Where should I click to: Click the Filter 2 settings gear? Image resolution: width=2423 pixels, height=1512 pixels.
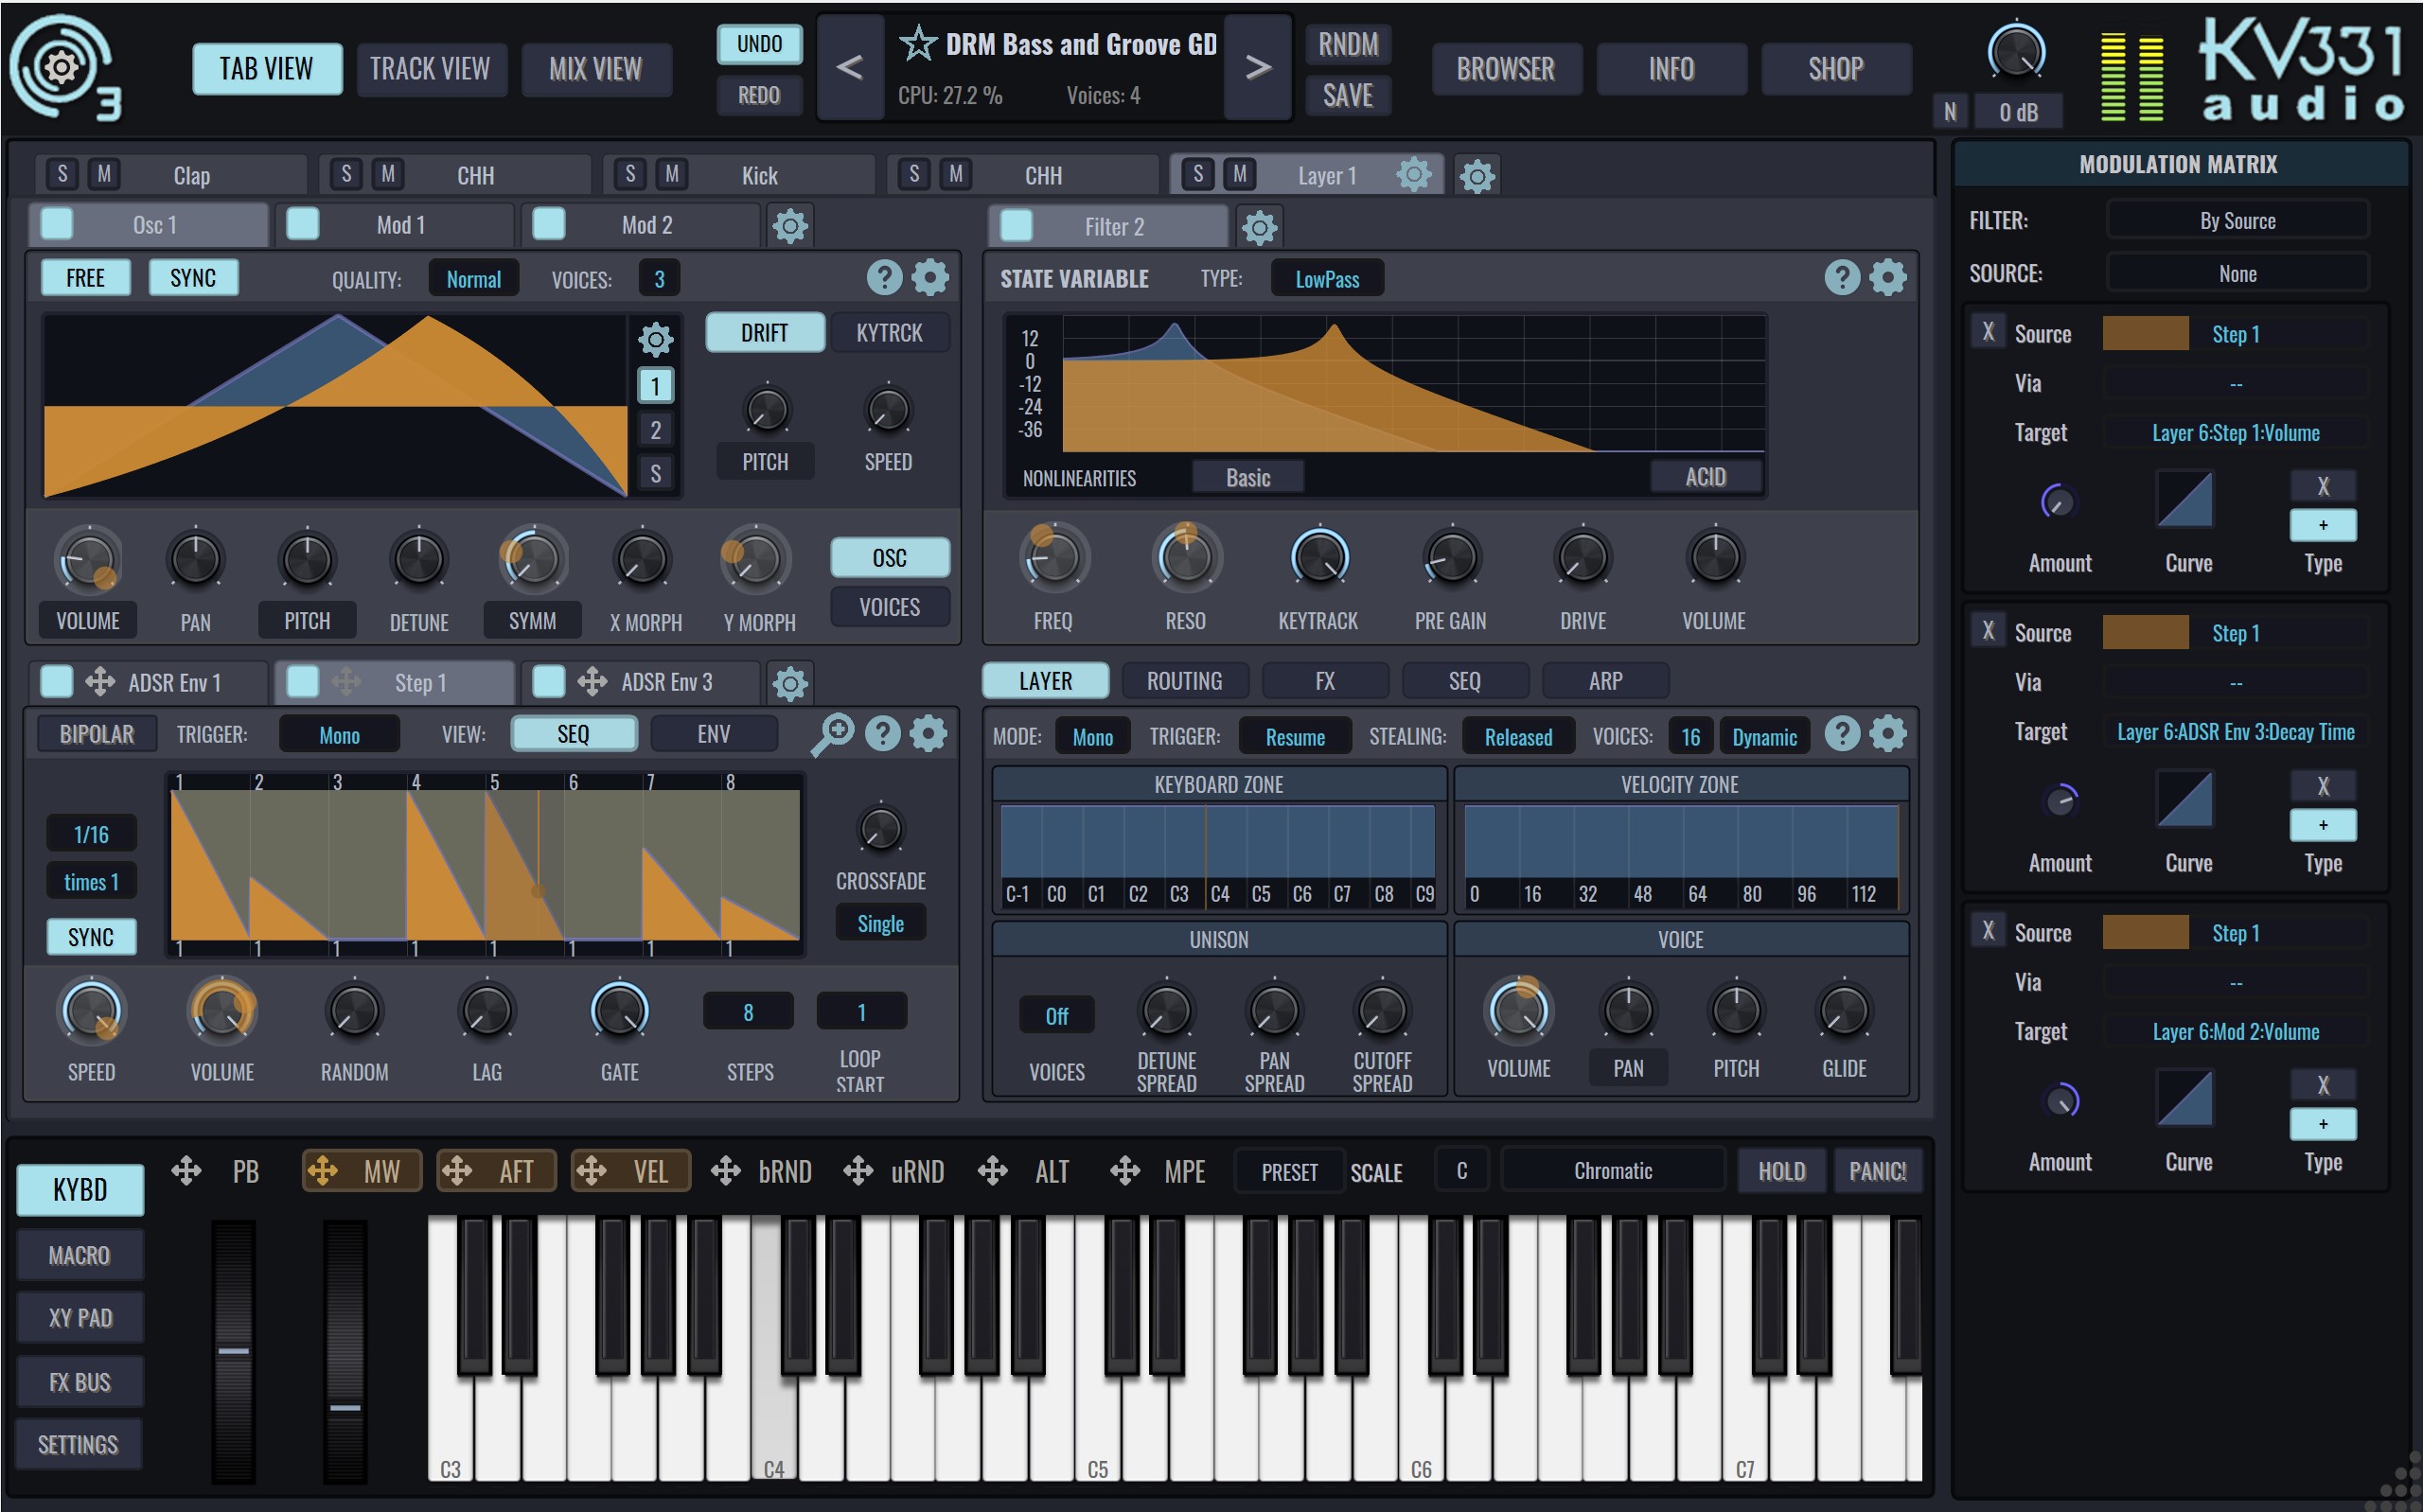tap(1259, 227)
